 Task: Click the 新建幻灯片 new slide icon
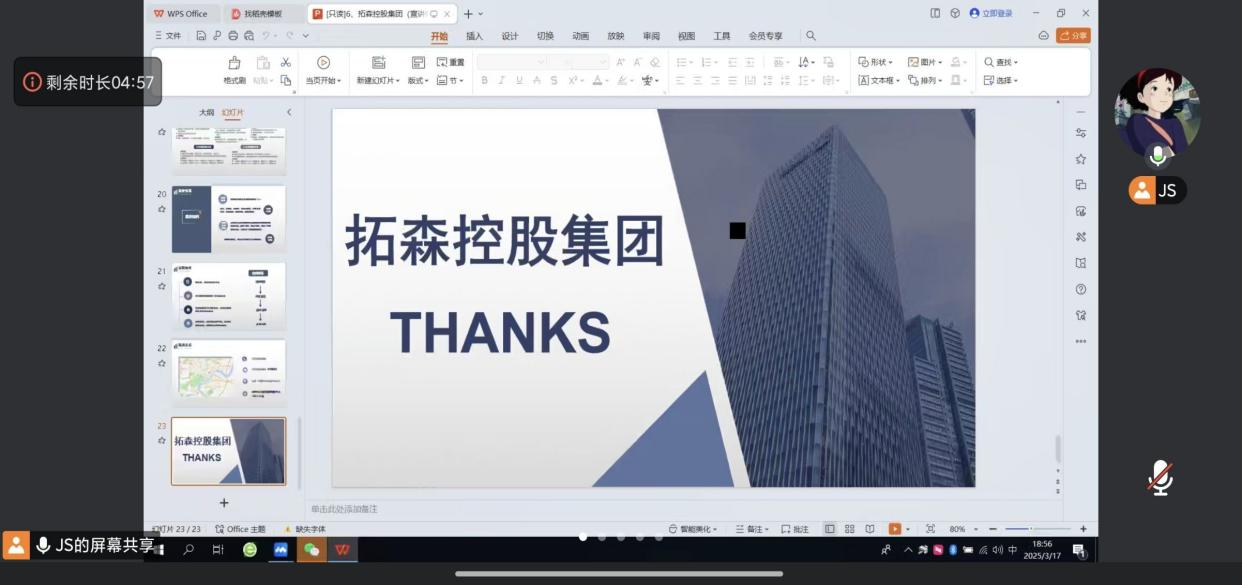click(378, 63)
